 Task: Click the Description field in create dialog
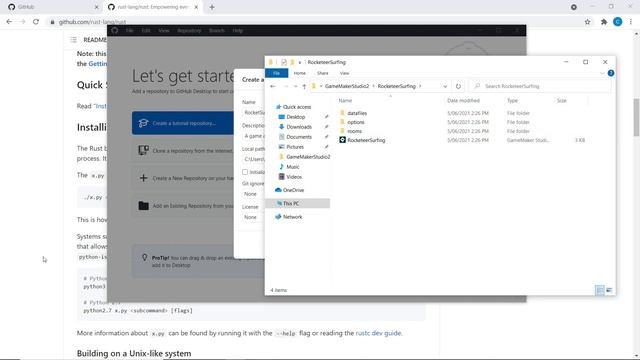click(253, 136)
